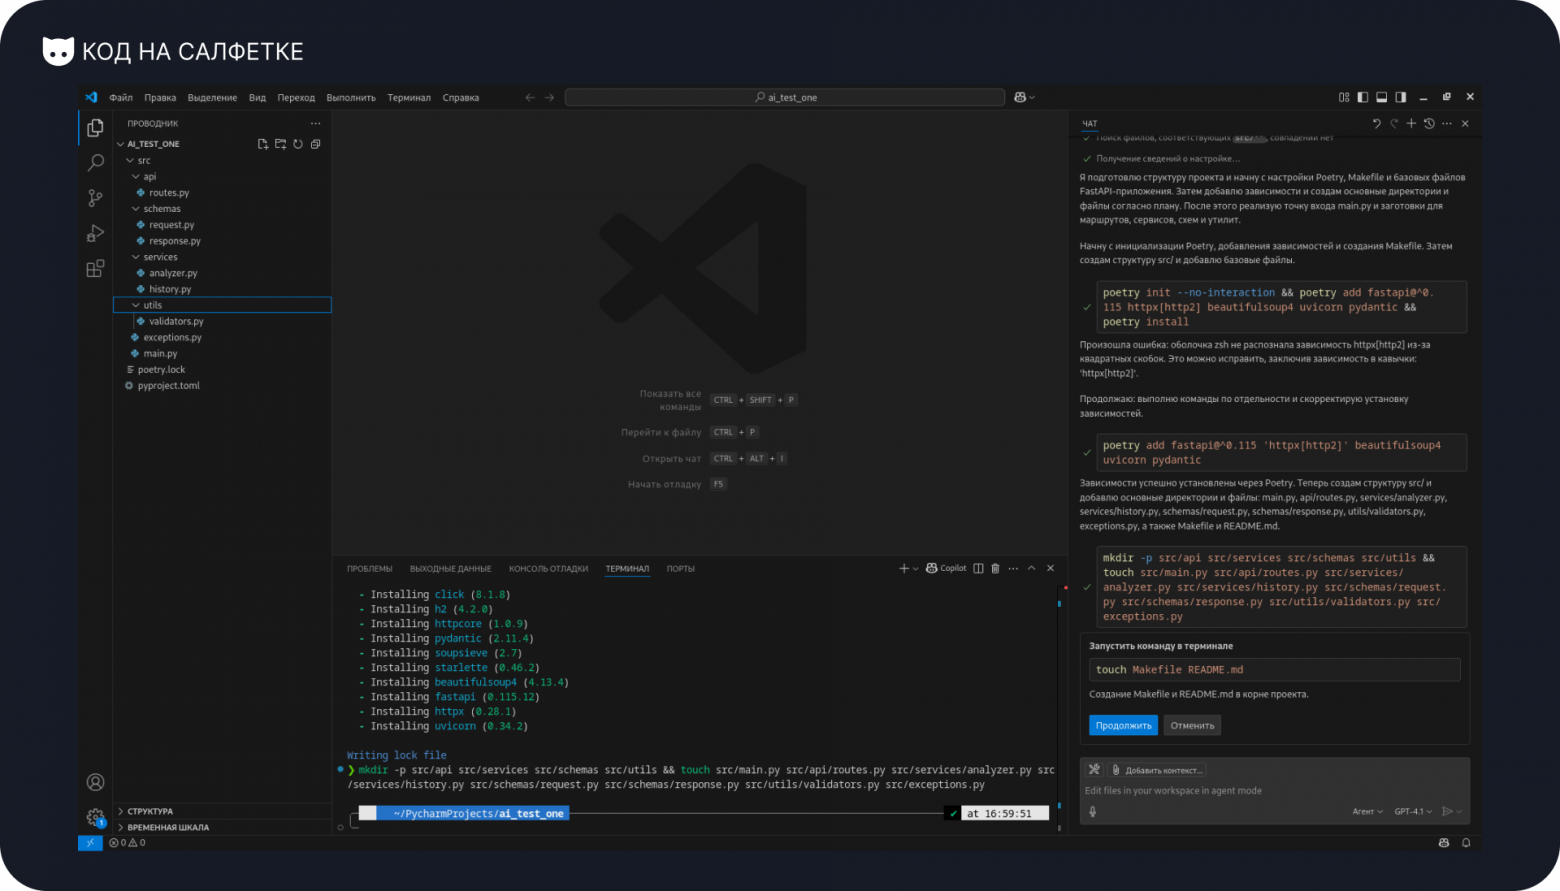Screen dimensions: 1560x891
Task: Switch to the ПРОБЛЕМЫ panel tab
Action: tap(369, 569)
